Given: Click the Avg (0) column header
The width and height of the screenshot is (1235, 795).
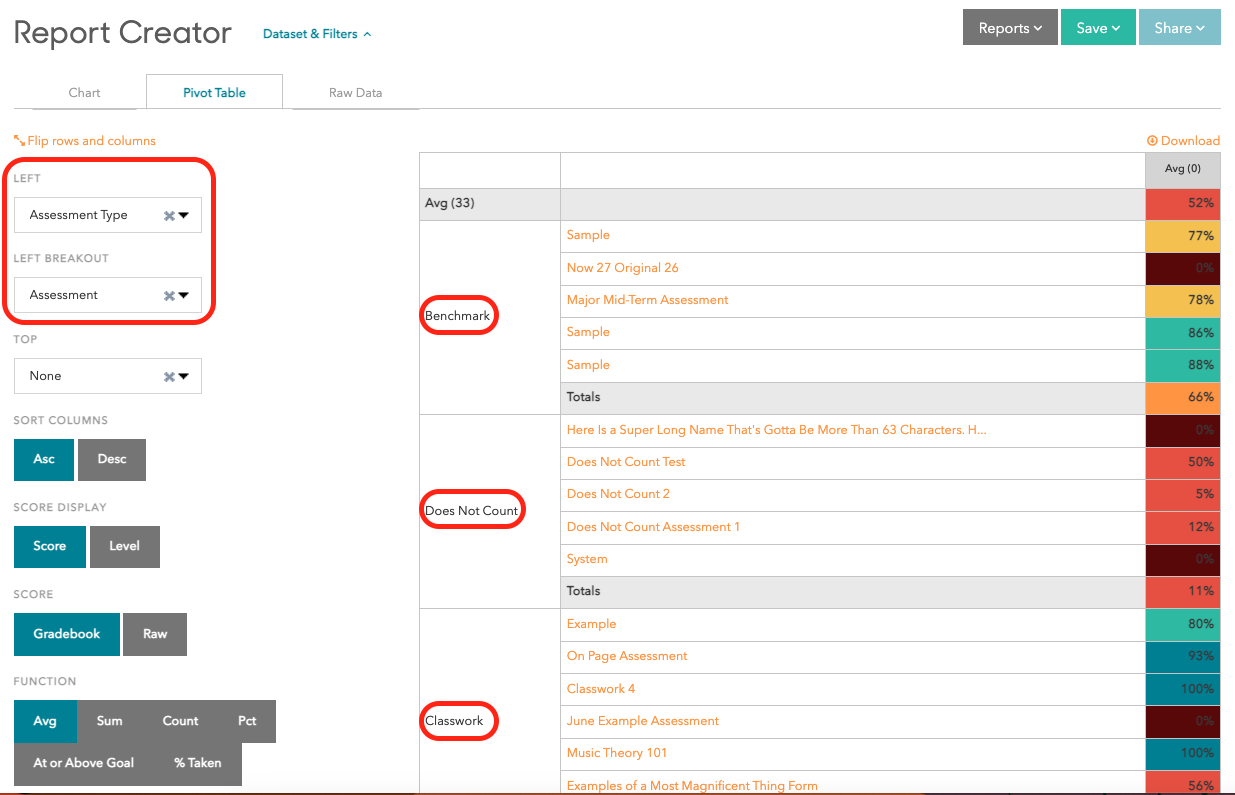Looking at the screenshot, I should pos(1183,169).
